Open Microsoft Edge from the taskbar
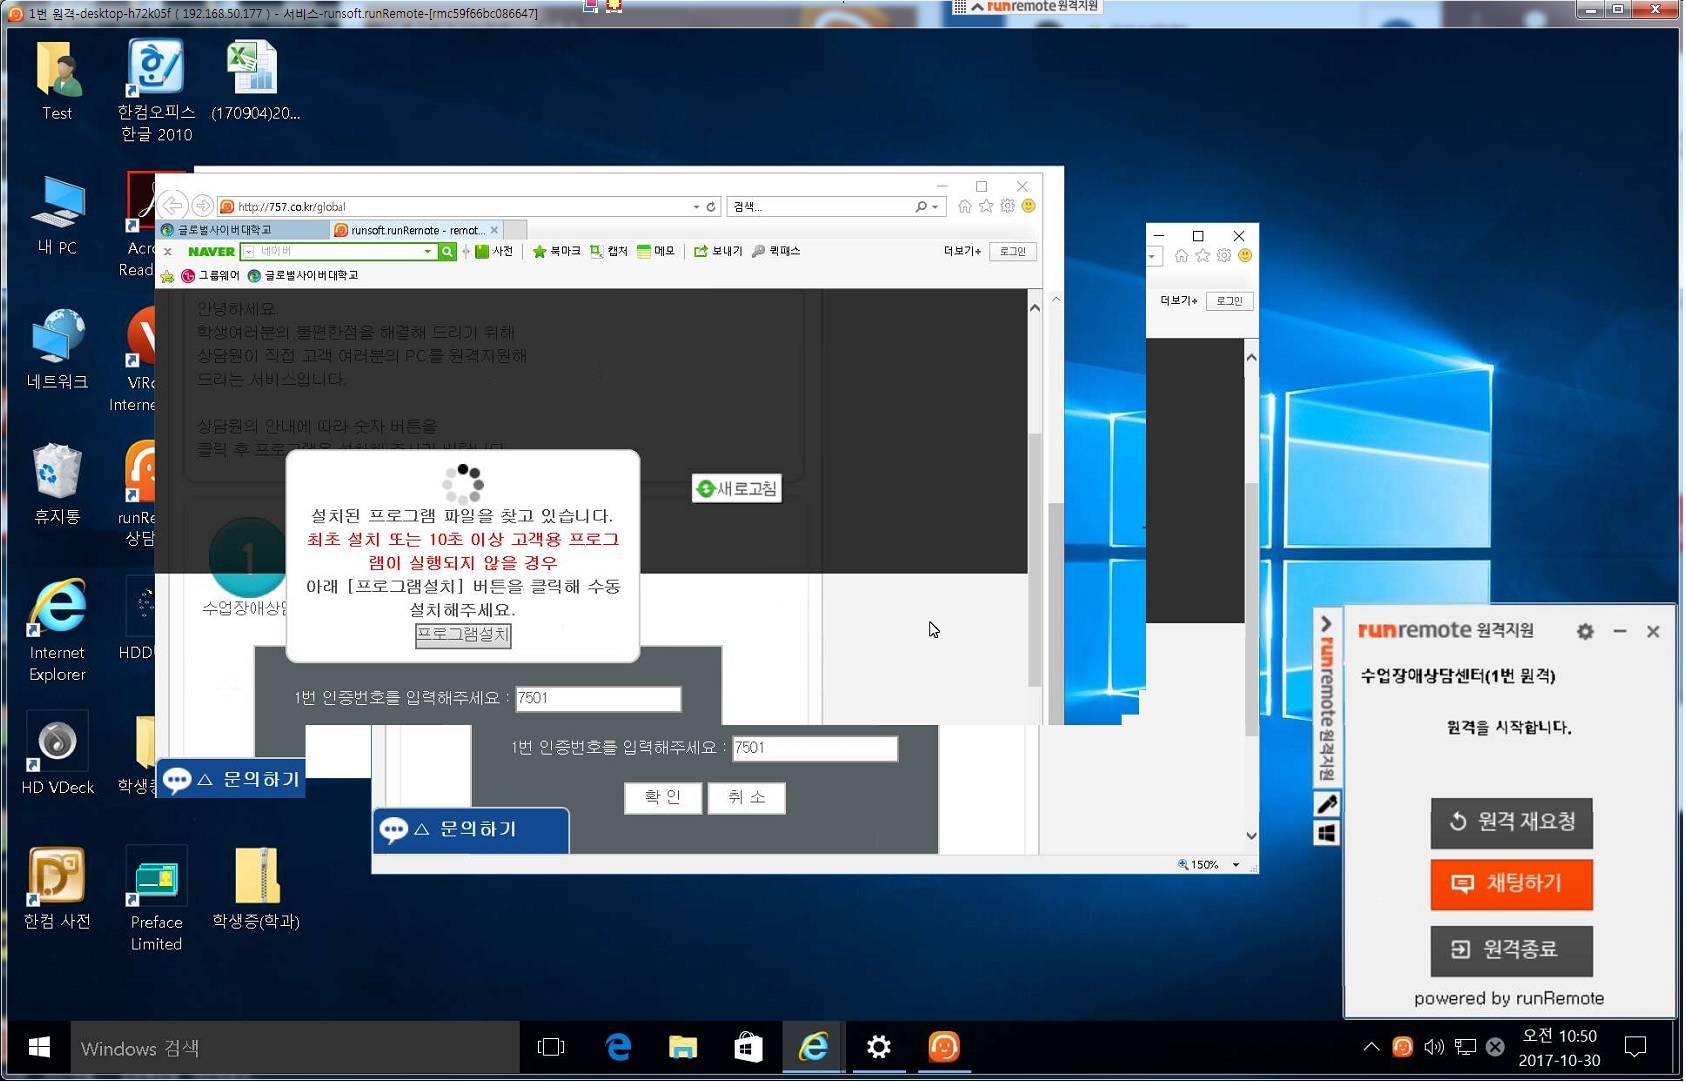1686x1082 pixels. [619, 1048]
